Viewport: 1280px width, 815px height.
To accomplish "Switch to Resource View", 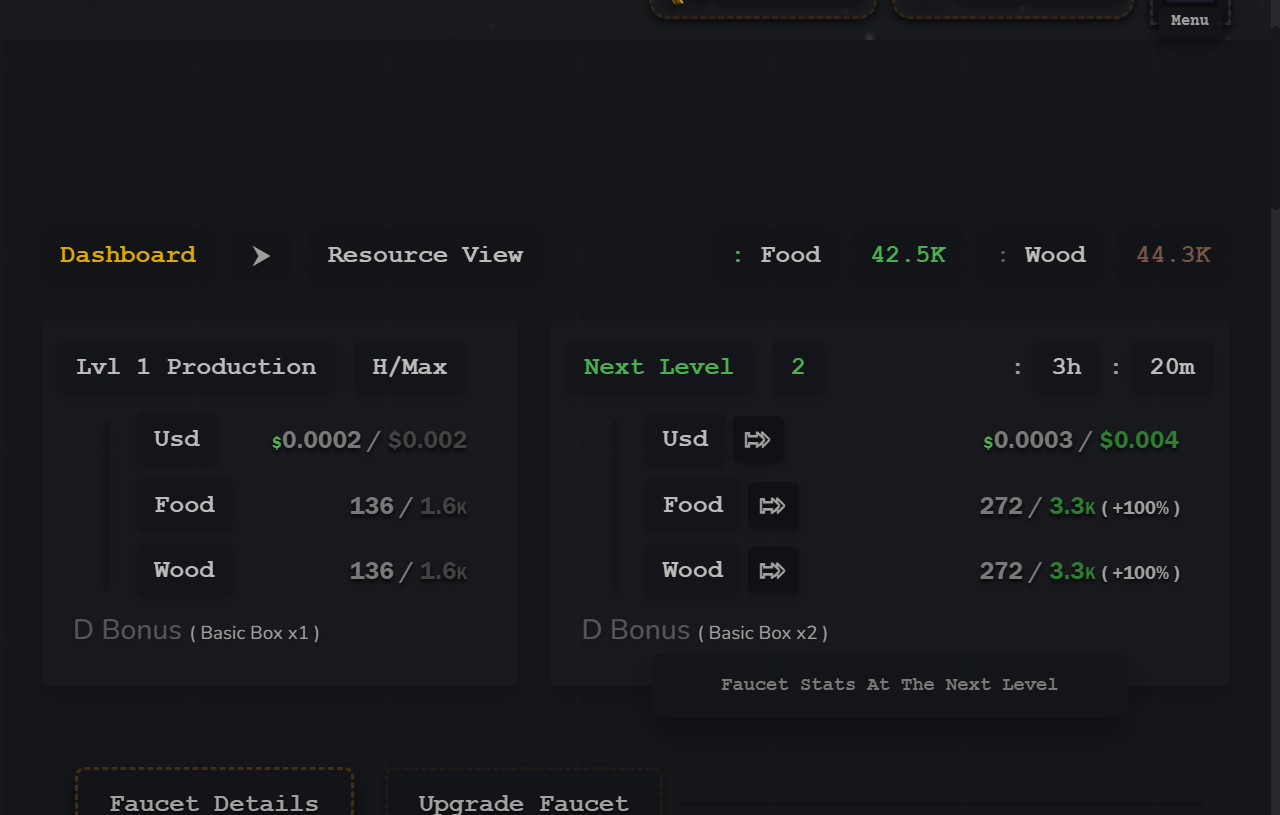I will pyautogui.click(x=425, y=255).
